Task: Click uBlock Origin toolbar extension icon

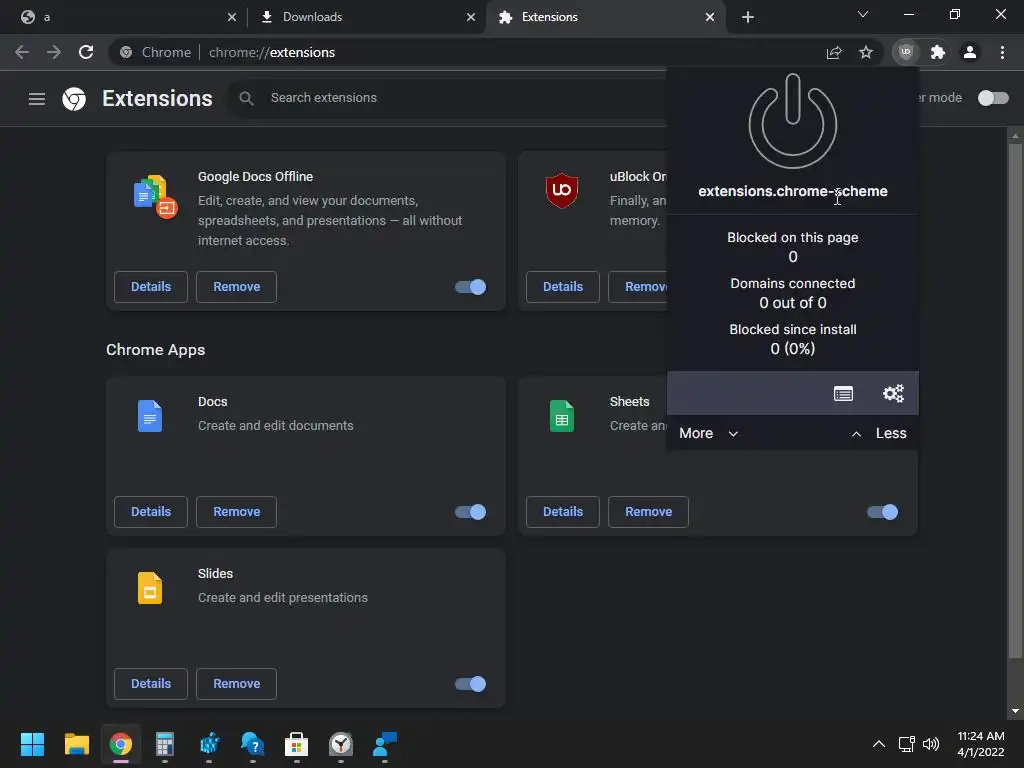Action: [x=905, y=52]
